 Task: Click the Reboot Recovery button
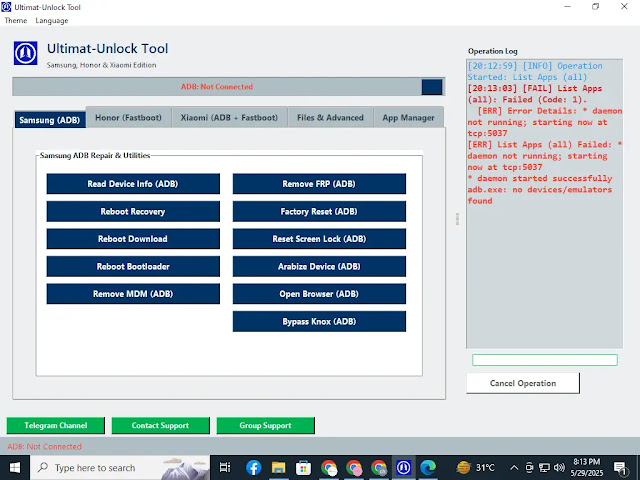[133, 211]
